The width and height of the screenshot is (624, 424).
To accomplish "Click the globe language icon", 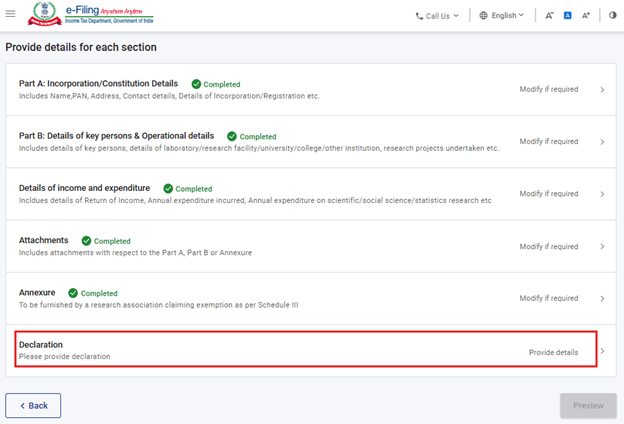I will (484, 16).
